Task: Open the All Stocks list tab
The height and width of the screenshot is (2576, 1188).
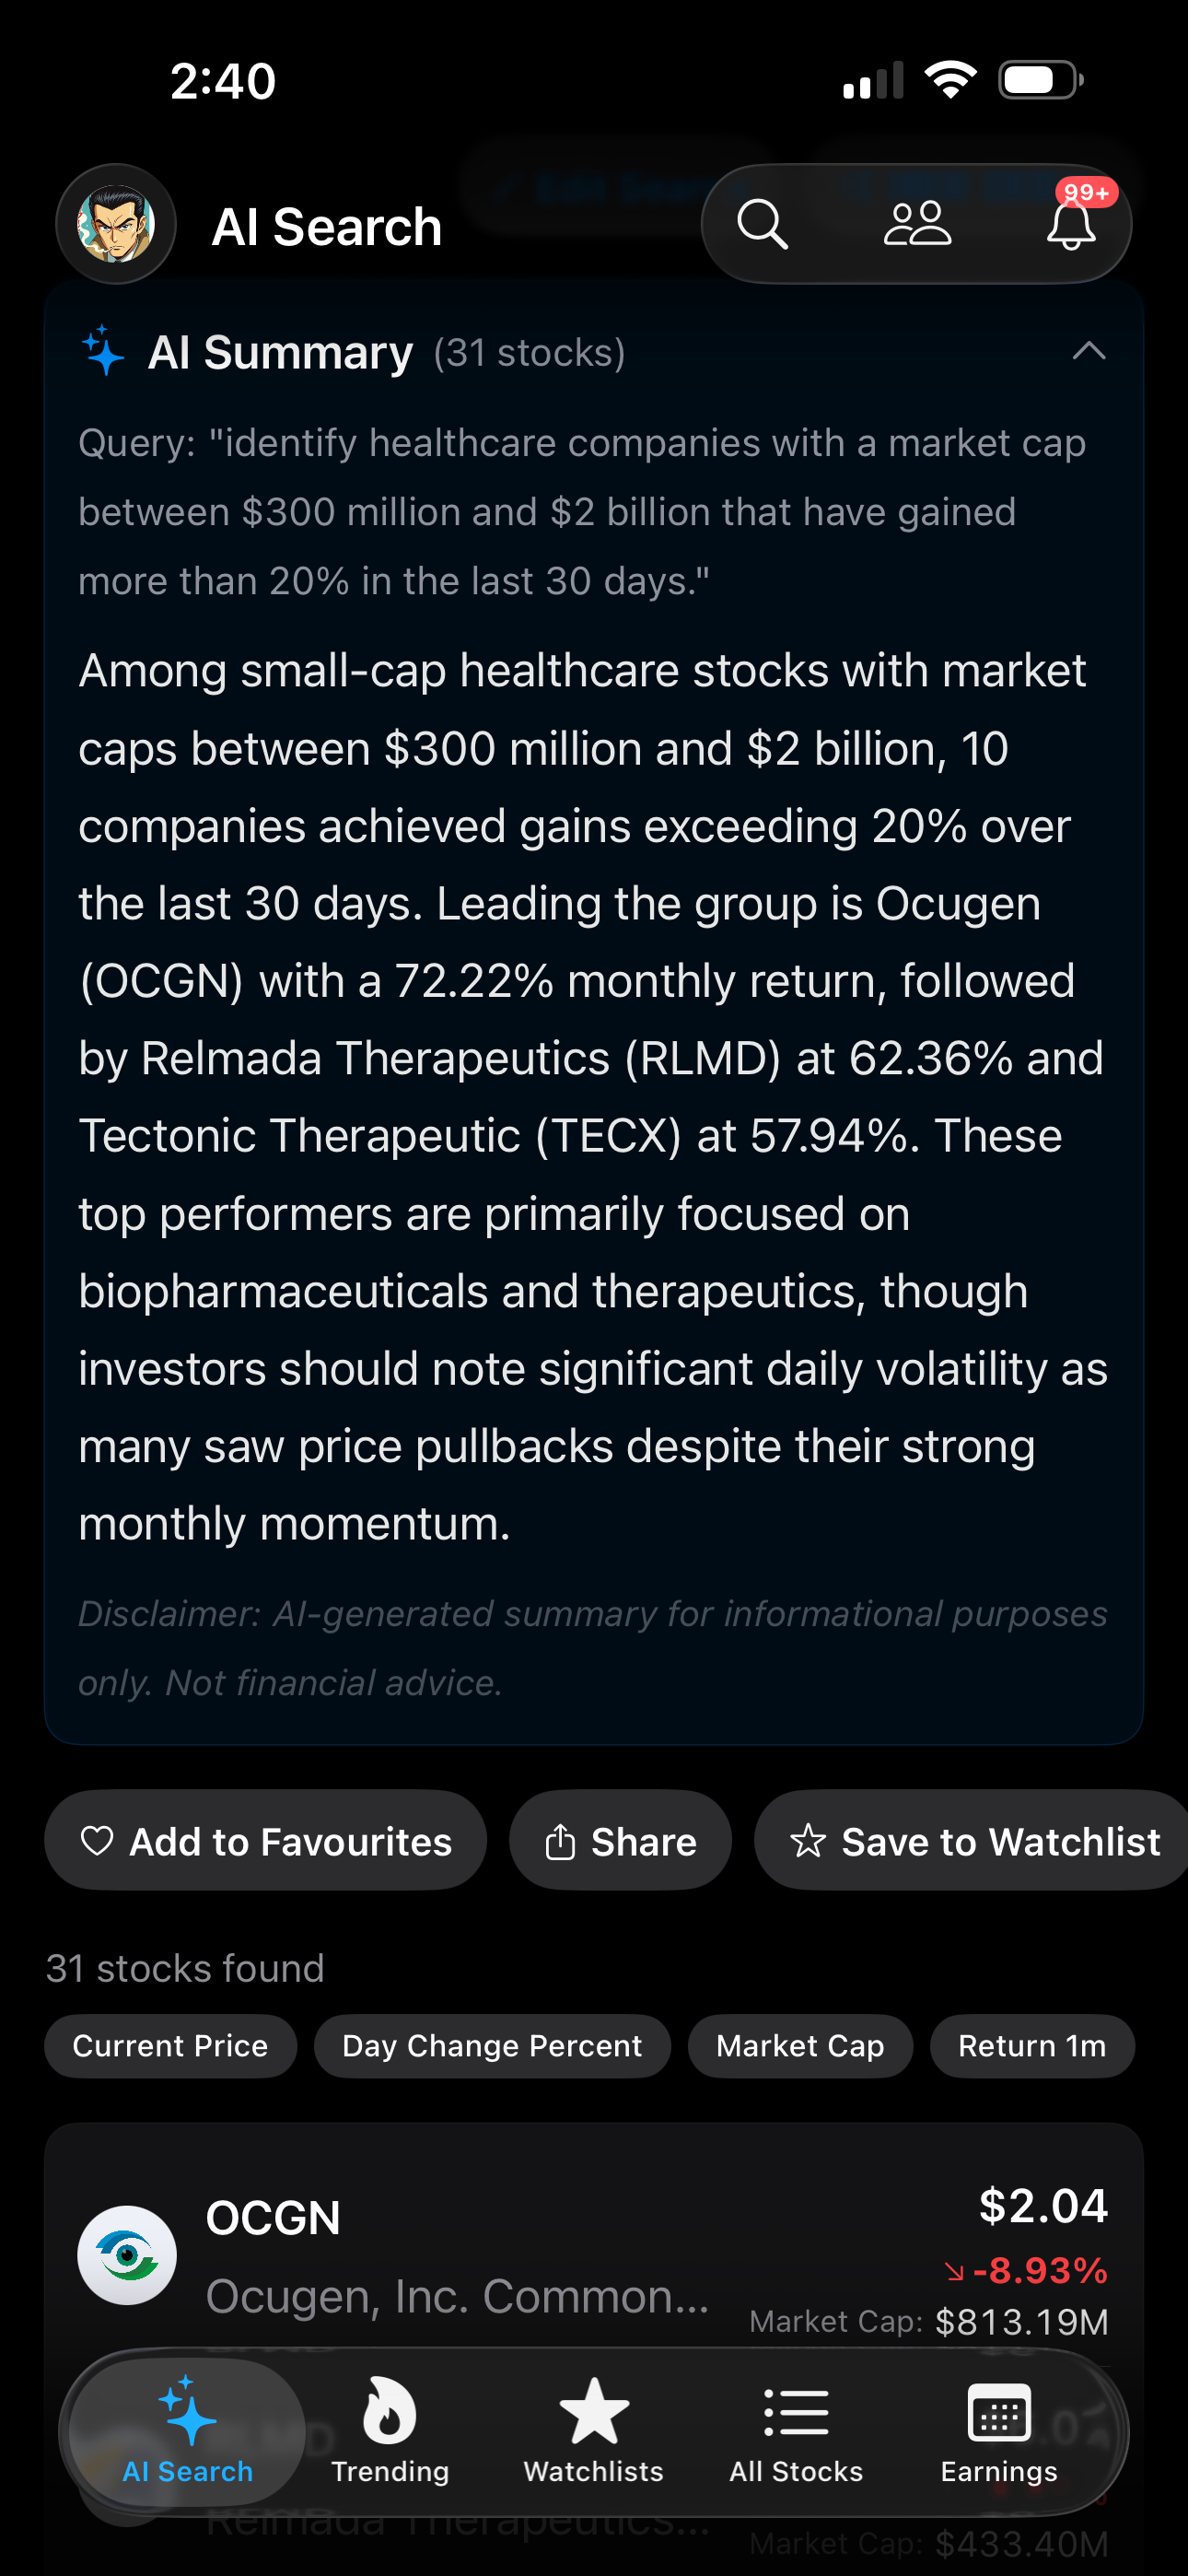Action: coord(796,2432)
